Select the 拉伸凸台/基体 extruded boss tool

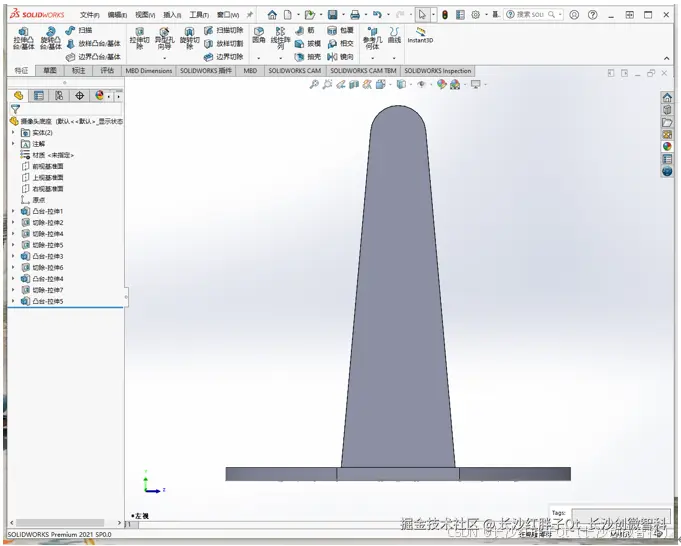click(23, 38)
